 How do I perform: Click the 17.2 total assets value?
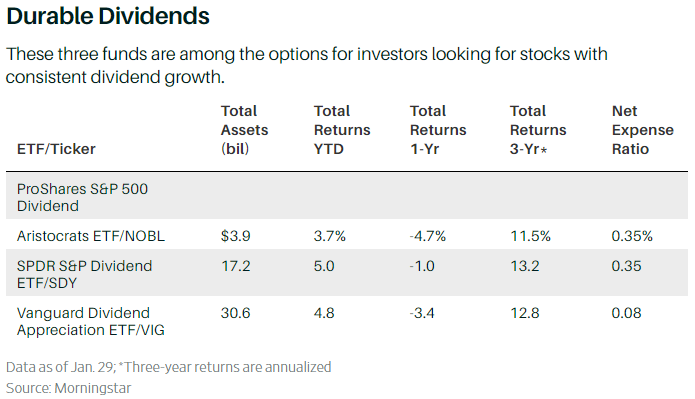pyautogui.click(x=235, y=266)
